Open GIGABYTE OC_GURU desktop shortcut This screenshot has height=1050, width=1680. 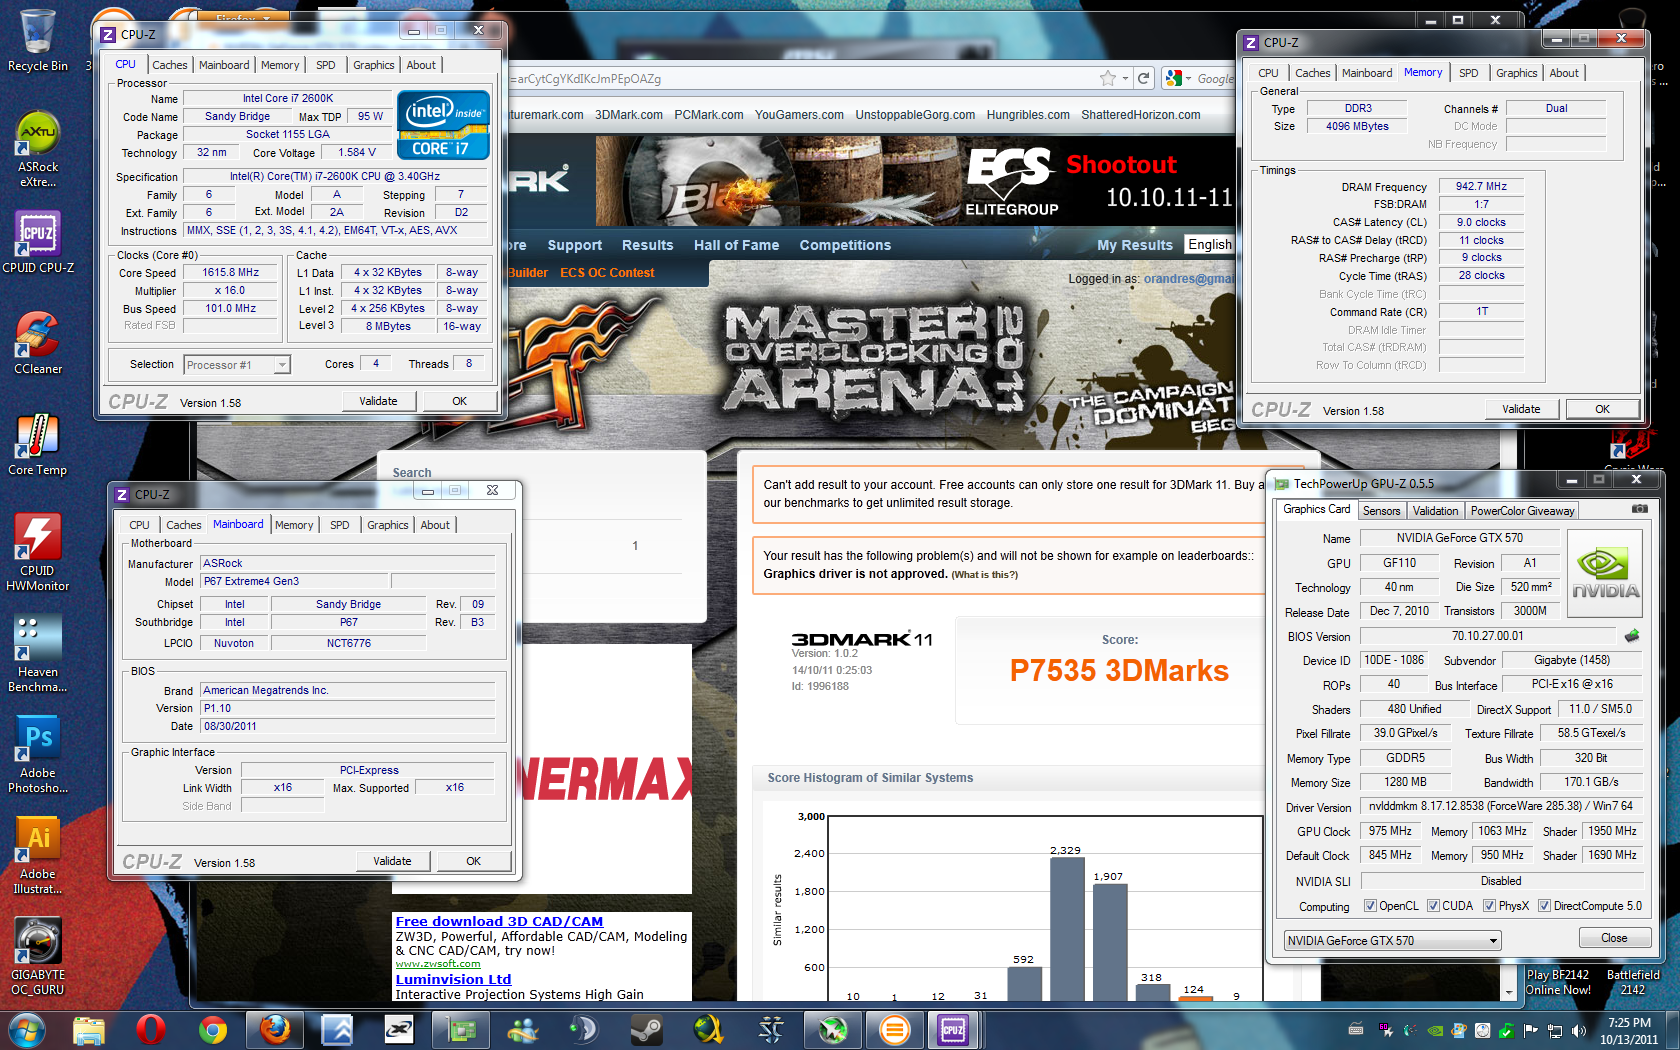tap(38, 957)
